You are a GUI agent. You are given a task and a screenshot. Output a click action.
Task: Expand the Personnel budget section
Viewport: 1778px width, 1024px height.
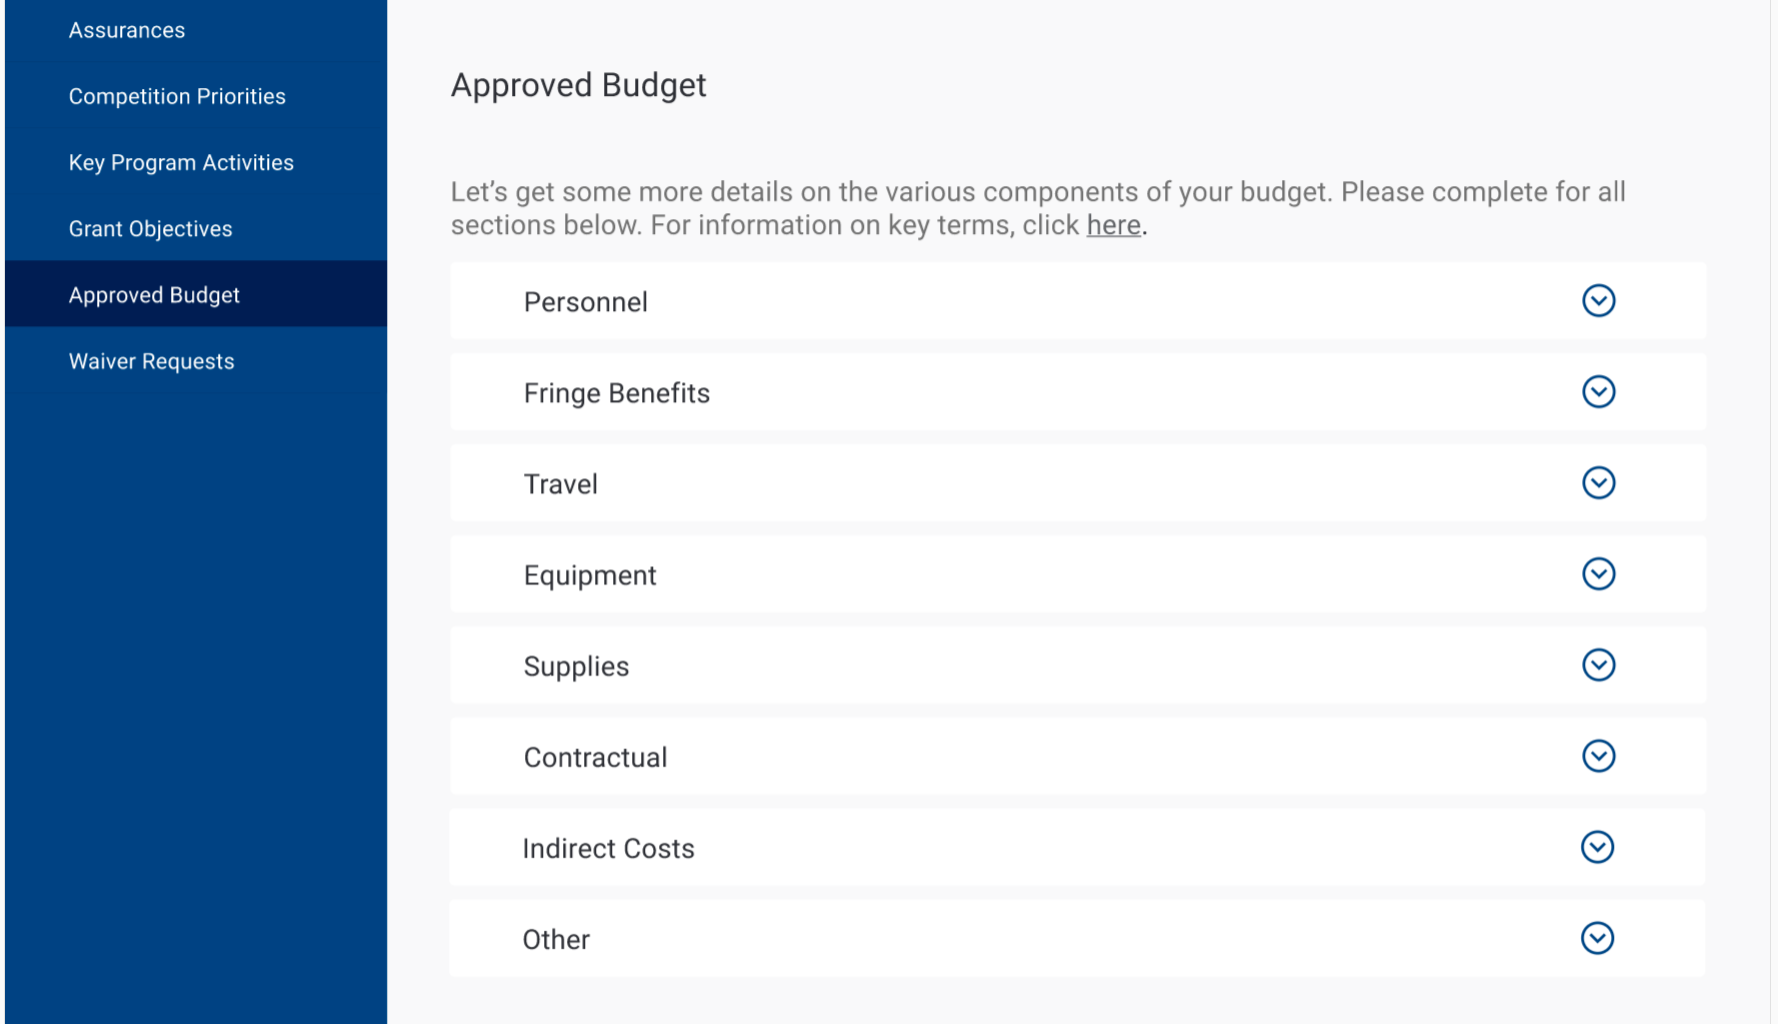pyautogui.click(x=586, y=302)
